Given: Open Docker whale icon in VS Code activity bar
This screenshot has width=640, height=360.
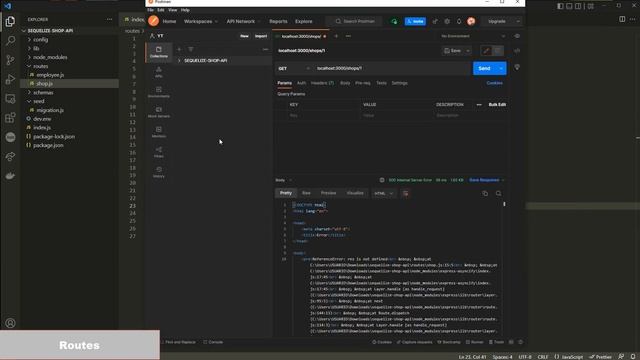Looking at the screenshot, I should pos(10,176).
